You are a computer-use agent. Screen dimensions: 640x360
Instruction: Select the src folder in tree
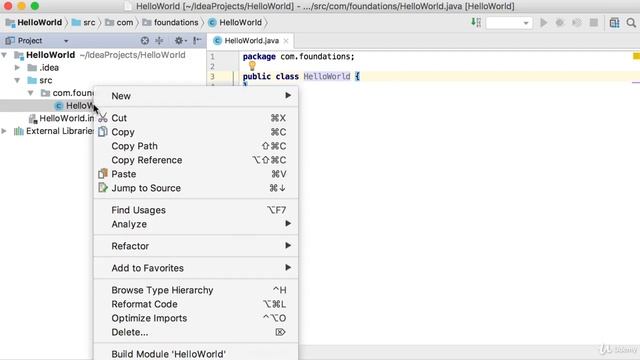40,80
